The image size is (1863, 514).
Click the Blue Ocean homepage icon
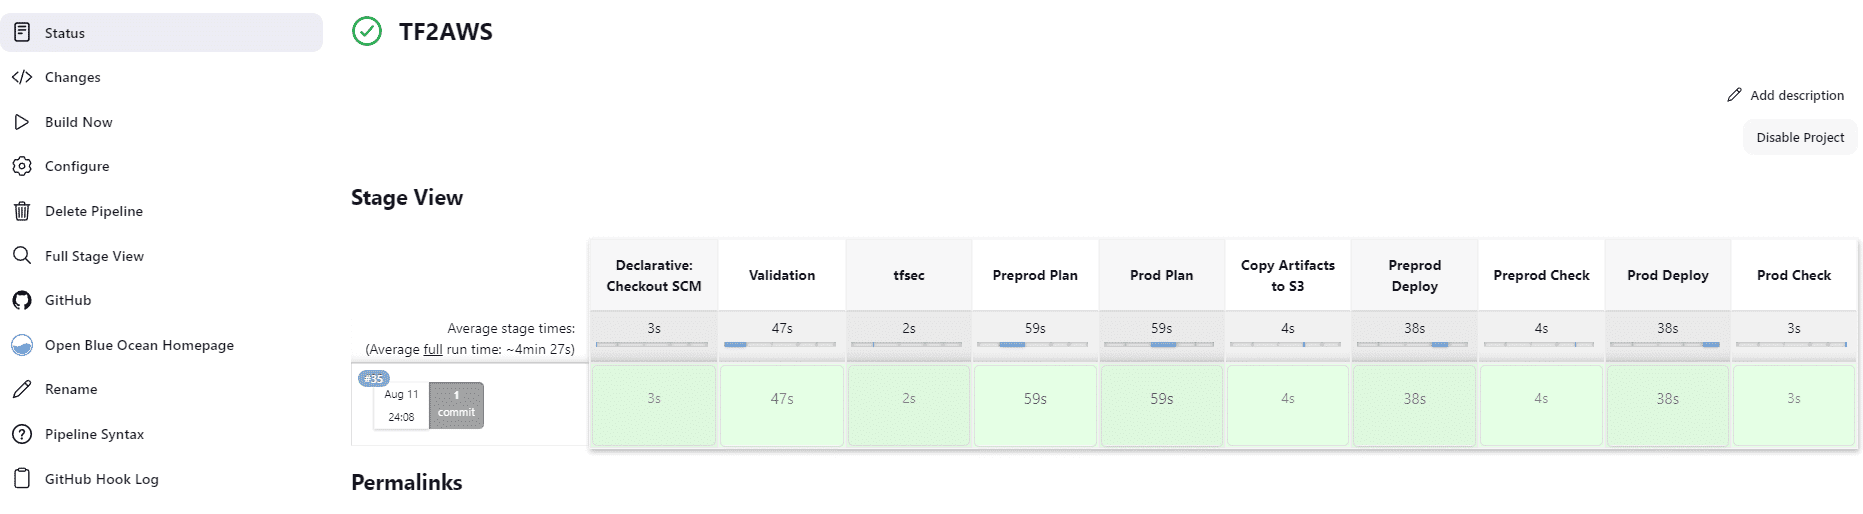tap(22, 345)
